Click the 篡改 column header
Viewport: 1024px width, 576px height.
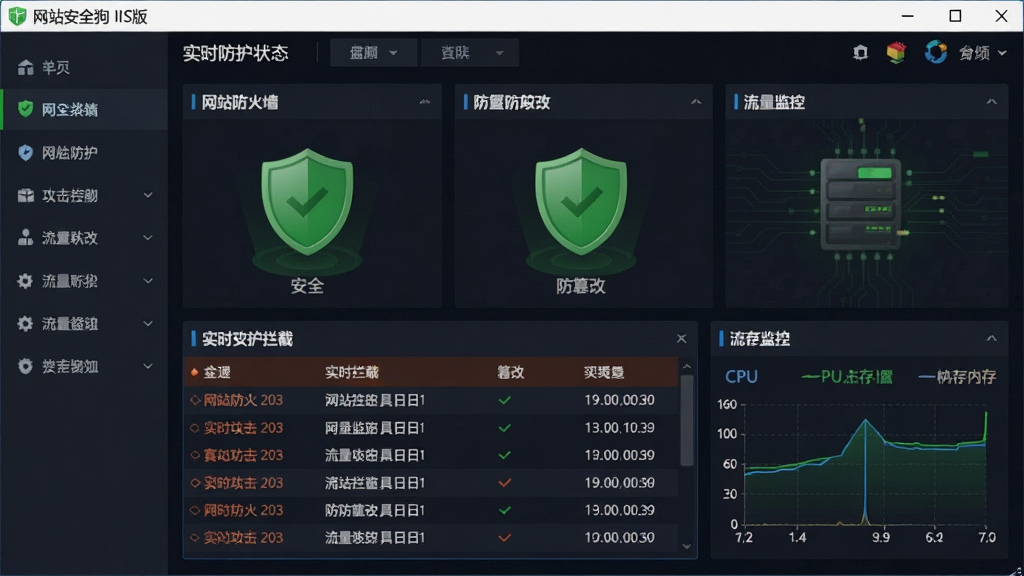point(511,372)
